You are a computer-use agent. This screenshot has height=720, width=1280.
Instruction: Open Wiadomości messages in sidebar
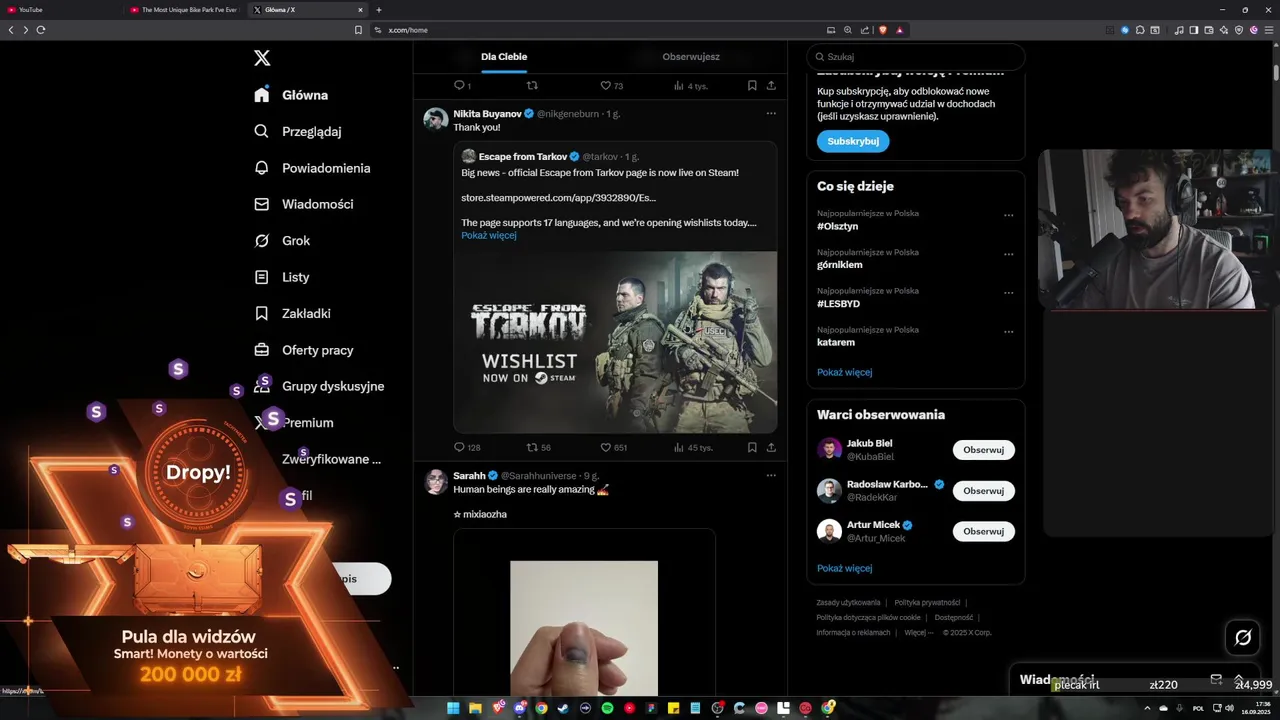click(303, 204)
